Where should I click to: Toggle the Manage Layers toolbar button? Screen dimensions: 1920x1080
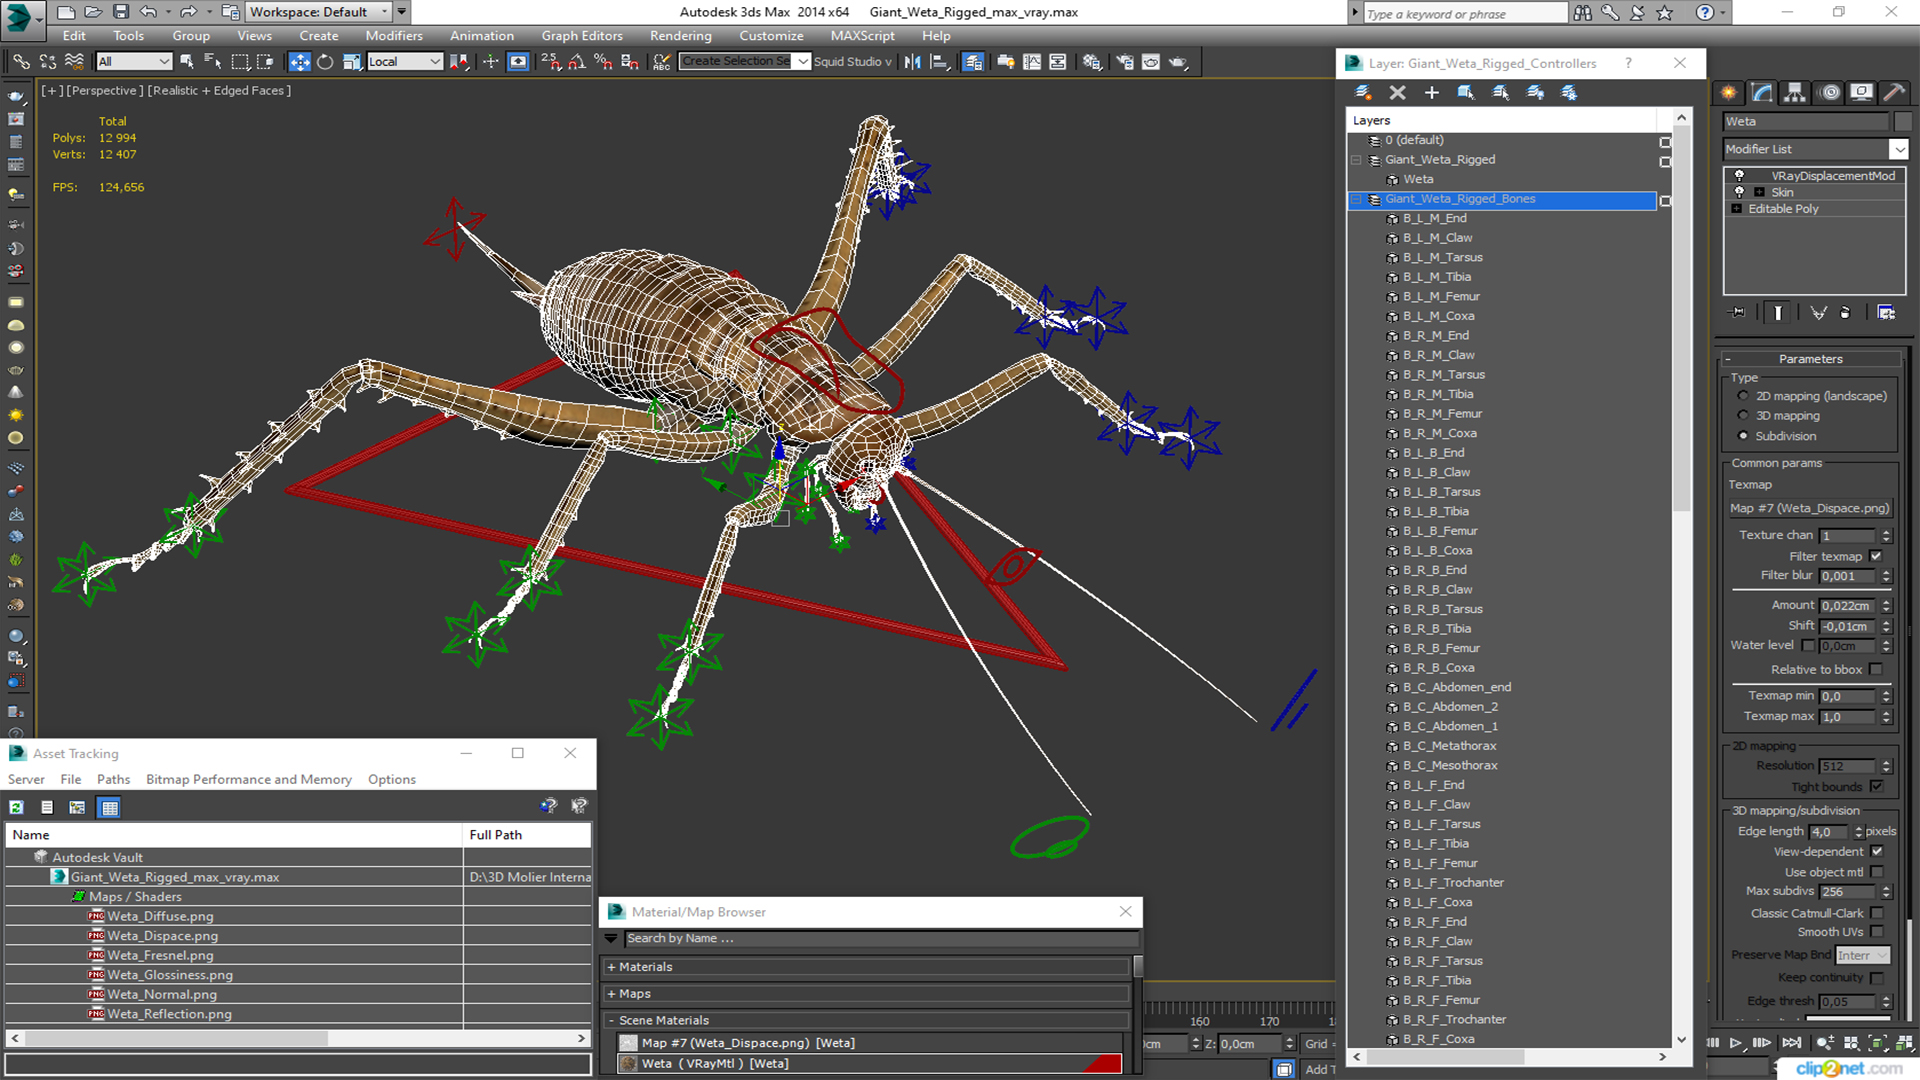(972, 62)
